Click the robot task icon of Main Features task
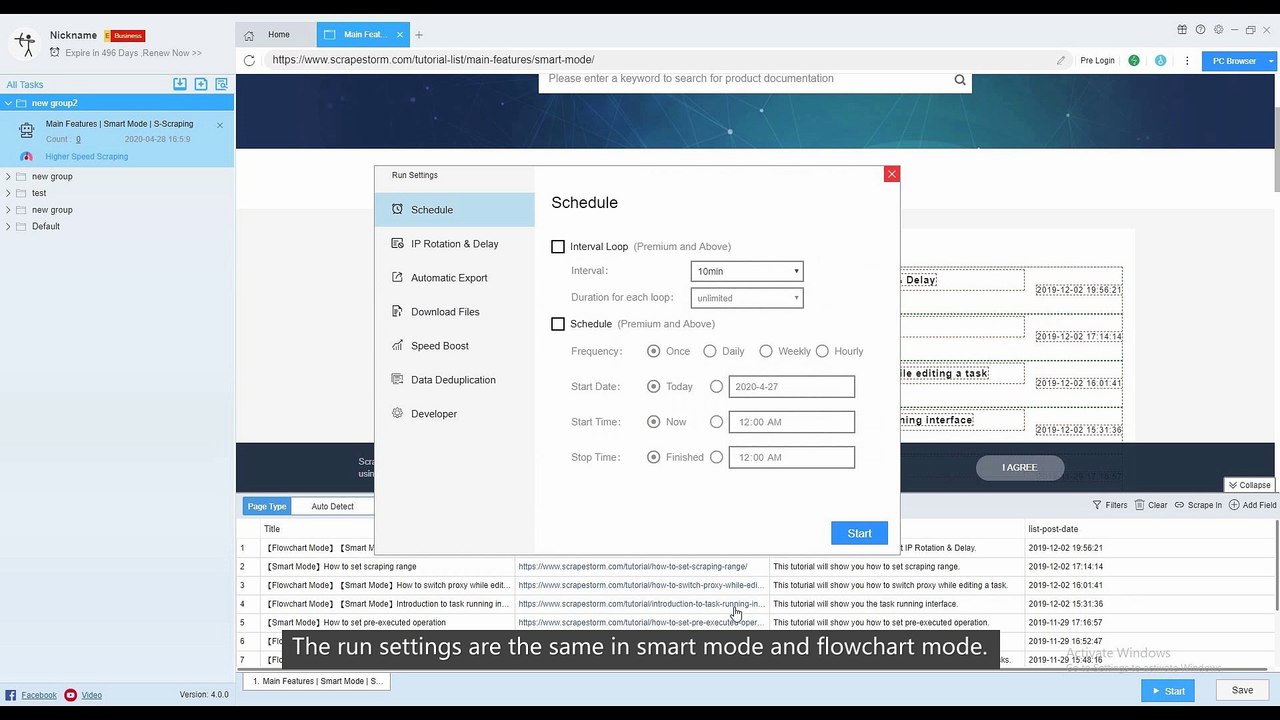This screenshot has width=1280, height=720. 26,130
